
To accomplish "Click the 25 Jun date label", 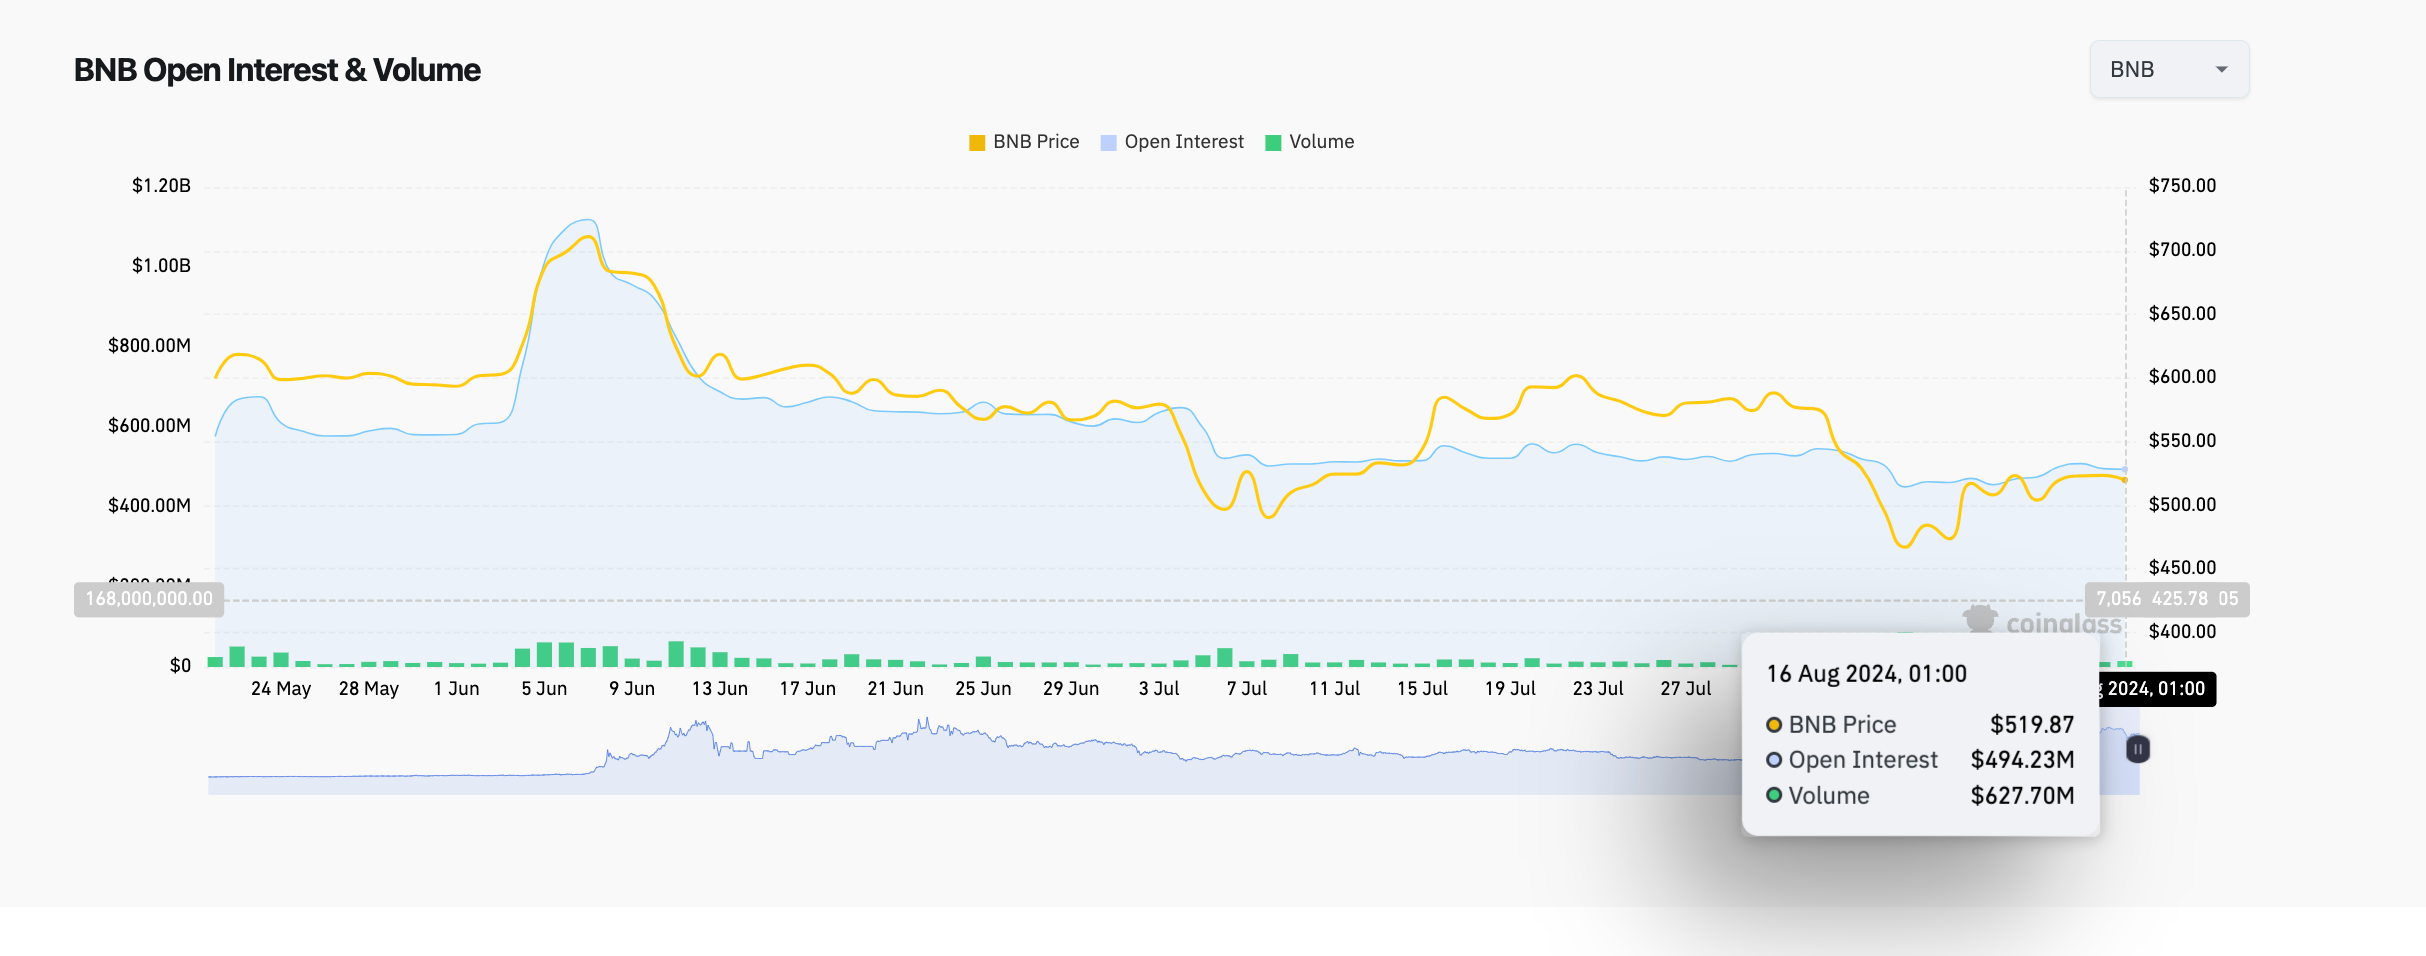I will click(983, 688).
